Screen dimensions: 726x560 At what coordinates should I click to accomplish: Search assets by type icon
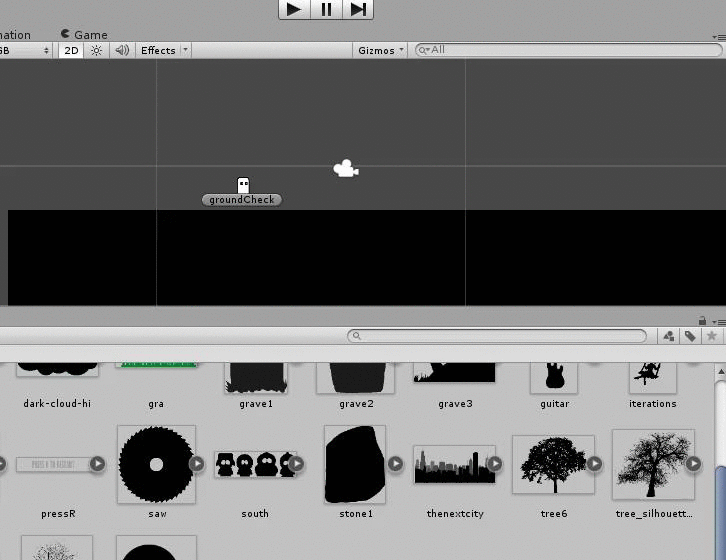click(x=669, y=336)
